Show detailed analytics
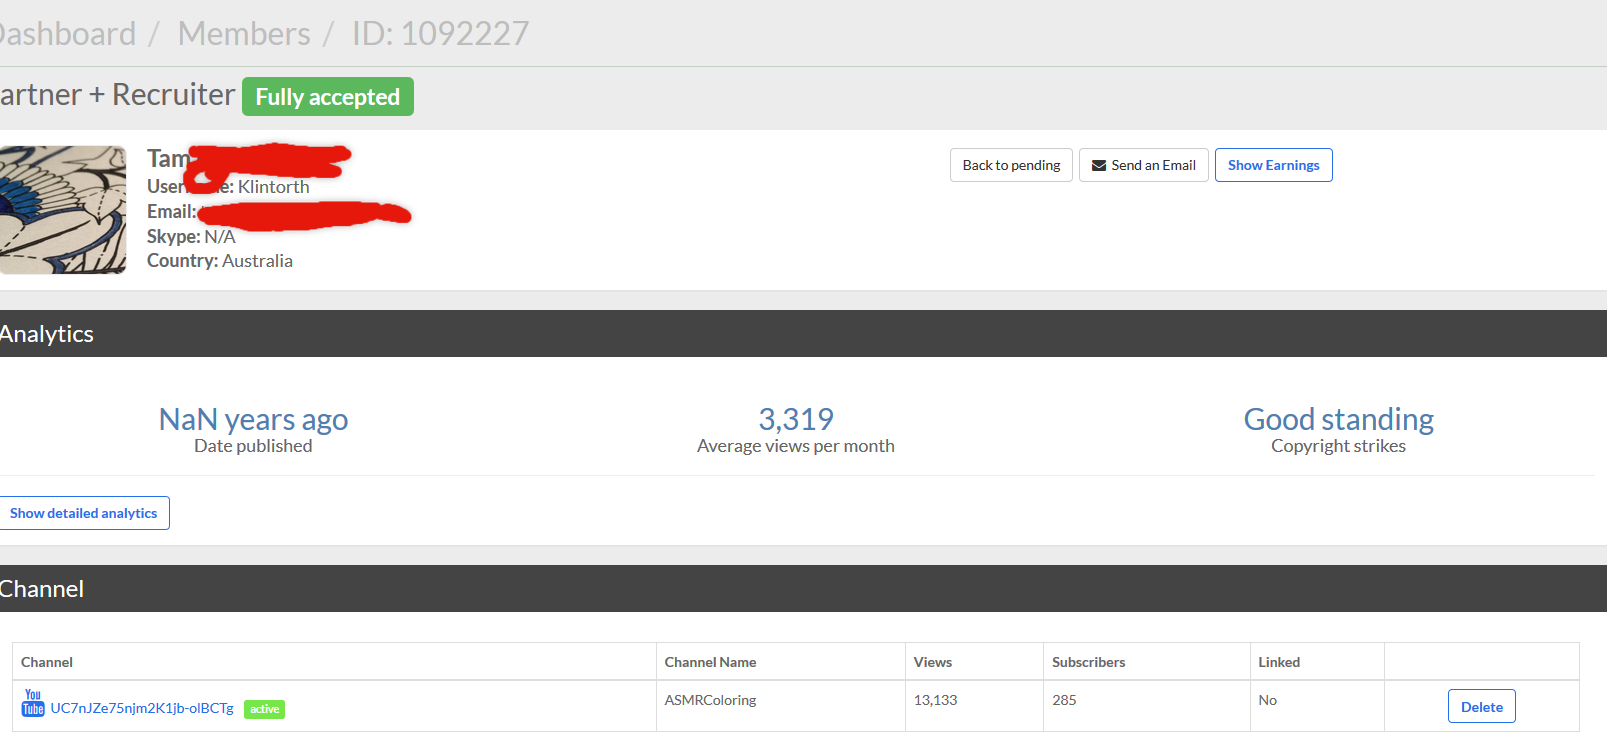1607x748 pixels. (x=84, y=513)
